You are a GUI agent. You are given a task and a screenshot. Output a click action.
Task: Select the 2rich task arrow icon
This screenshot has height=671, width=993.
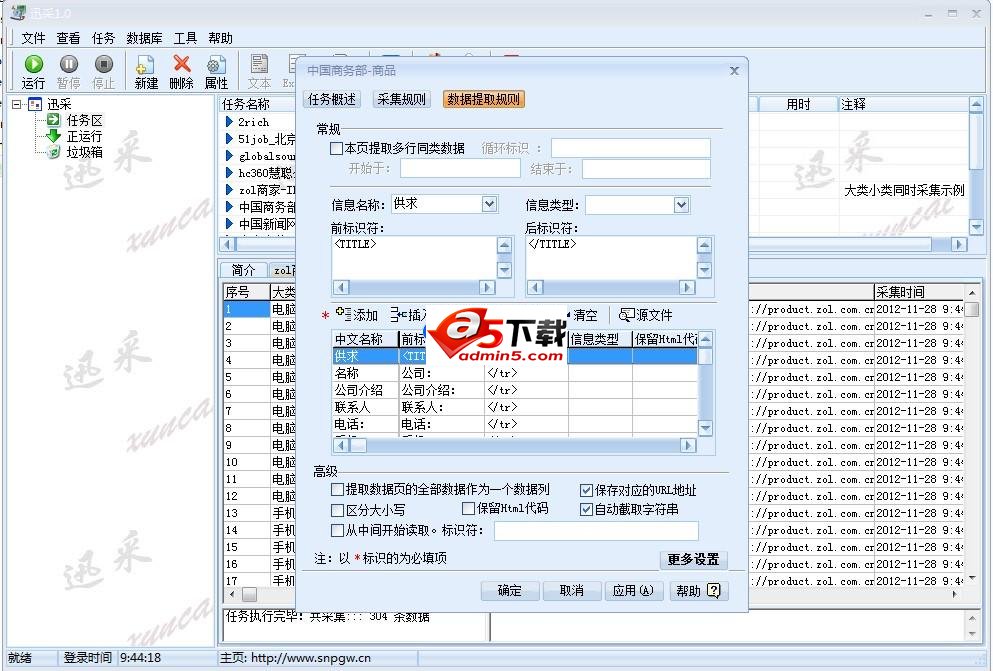point(229,122)
